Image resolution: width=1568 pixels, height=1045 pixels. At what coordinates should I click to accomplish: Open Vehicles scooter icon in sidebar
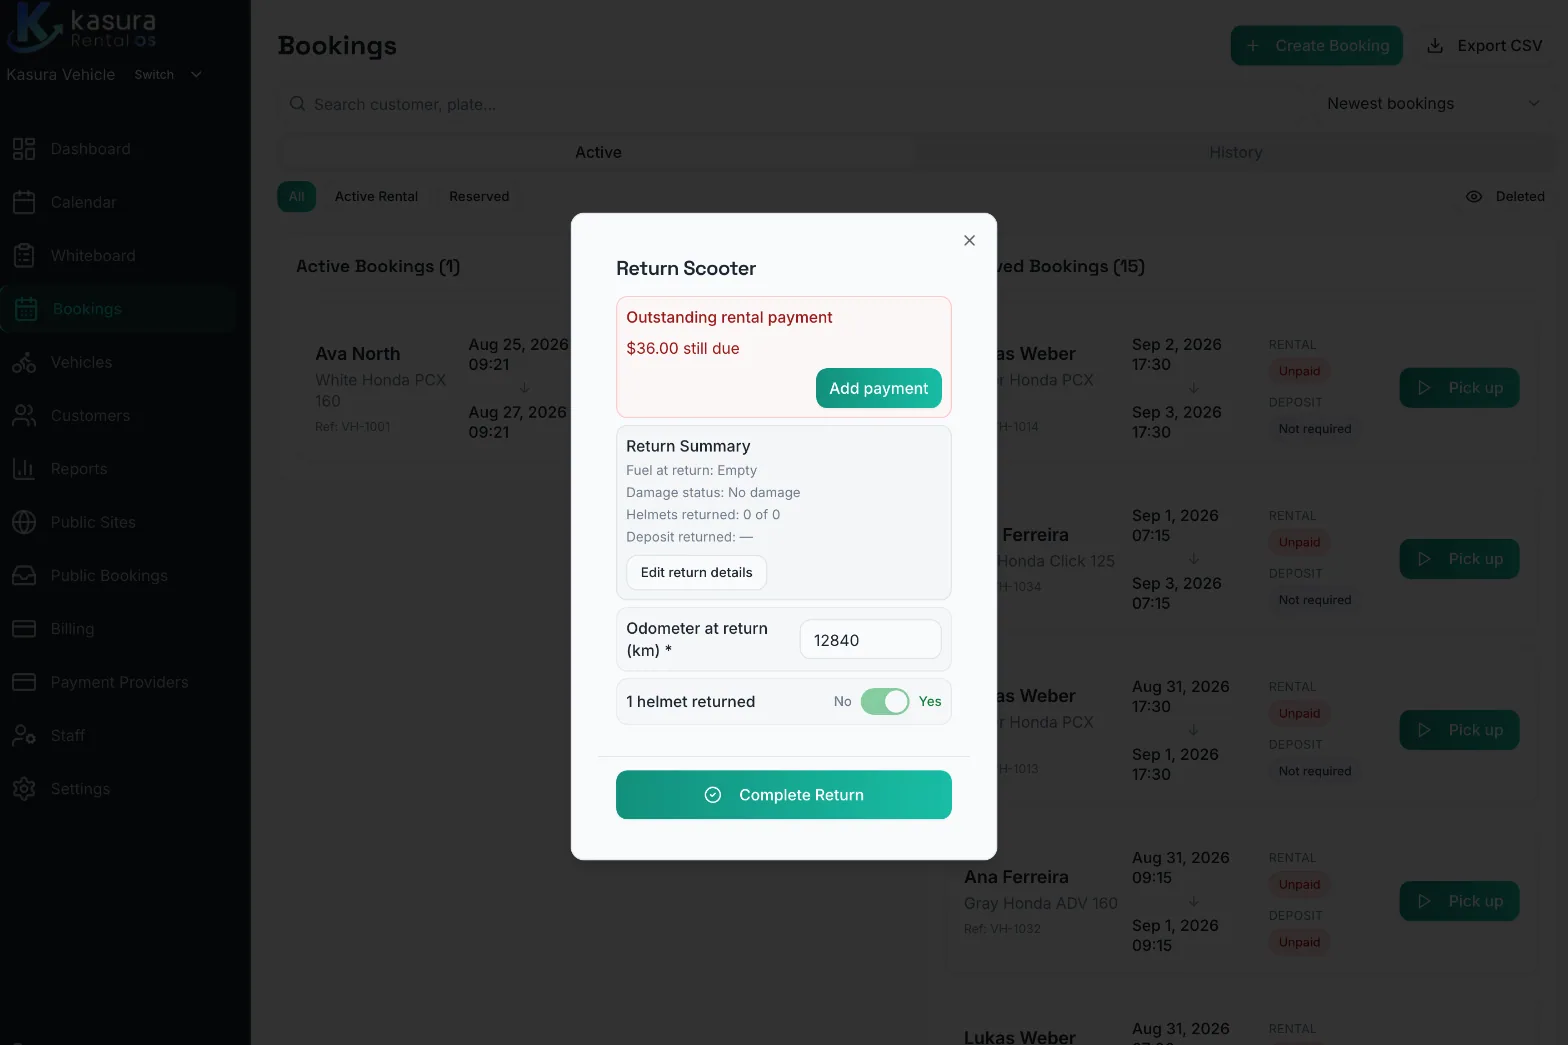pos(24,362)
